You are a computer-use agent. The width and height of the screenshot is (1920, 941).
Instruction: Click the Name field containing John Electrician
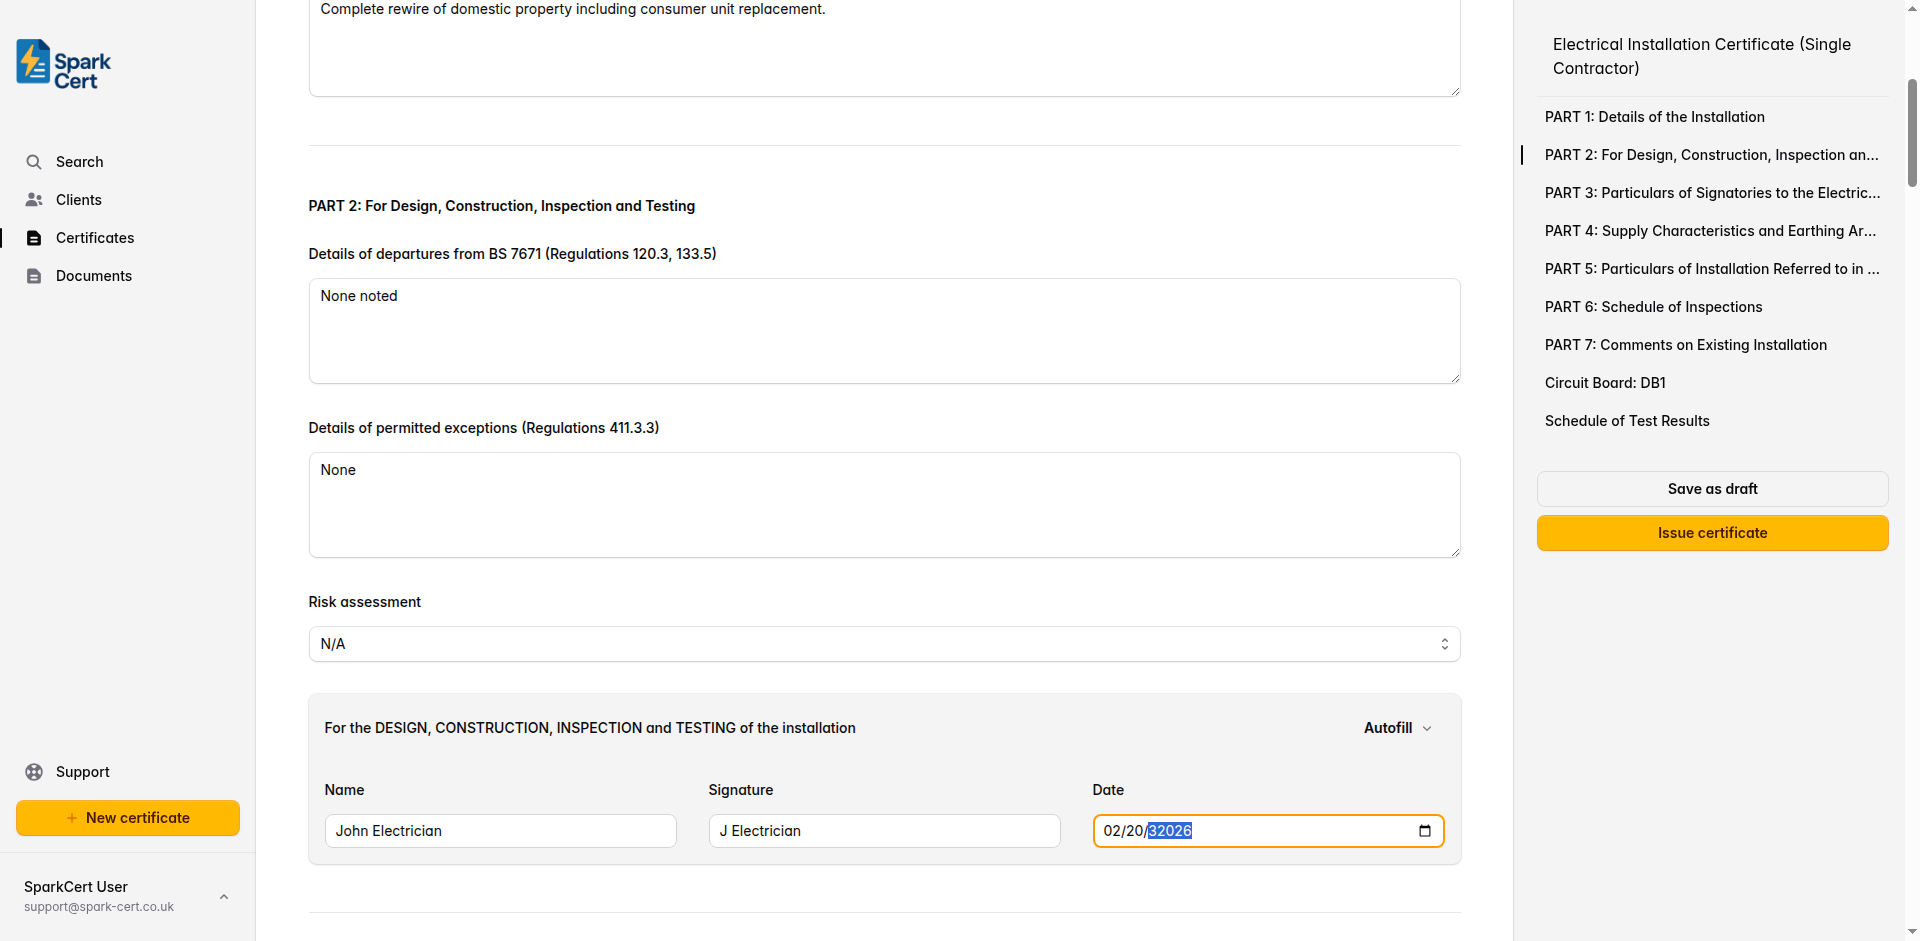point(500,830)
